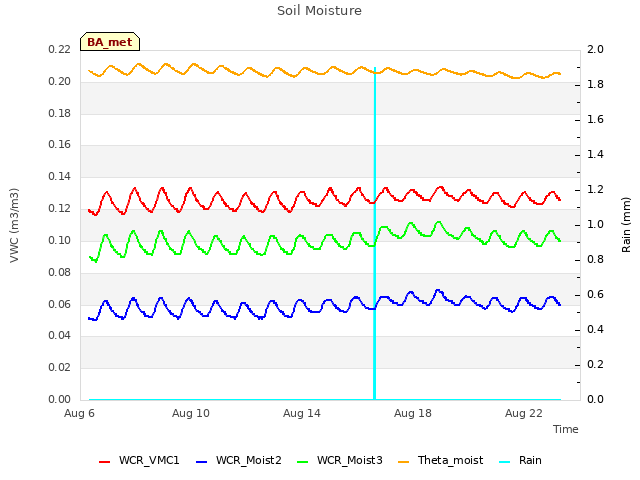Toggle the WCR_Moist3 legend entry
The height and width of the screenshot is (480, 640).
pyautogui.click(x=339, y=460)
